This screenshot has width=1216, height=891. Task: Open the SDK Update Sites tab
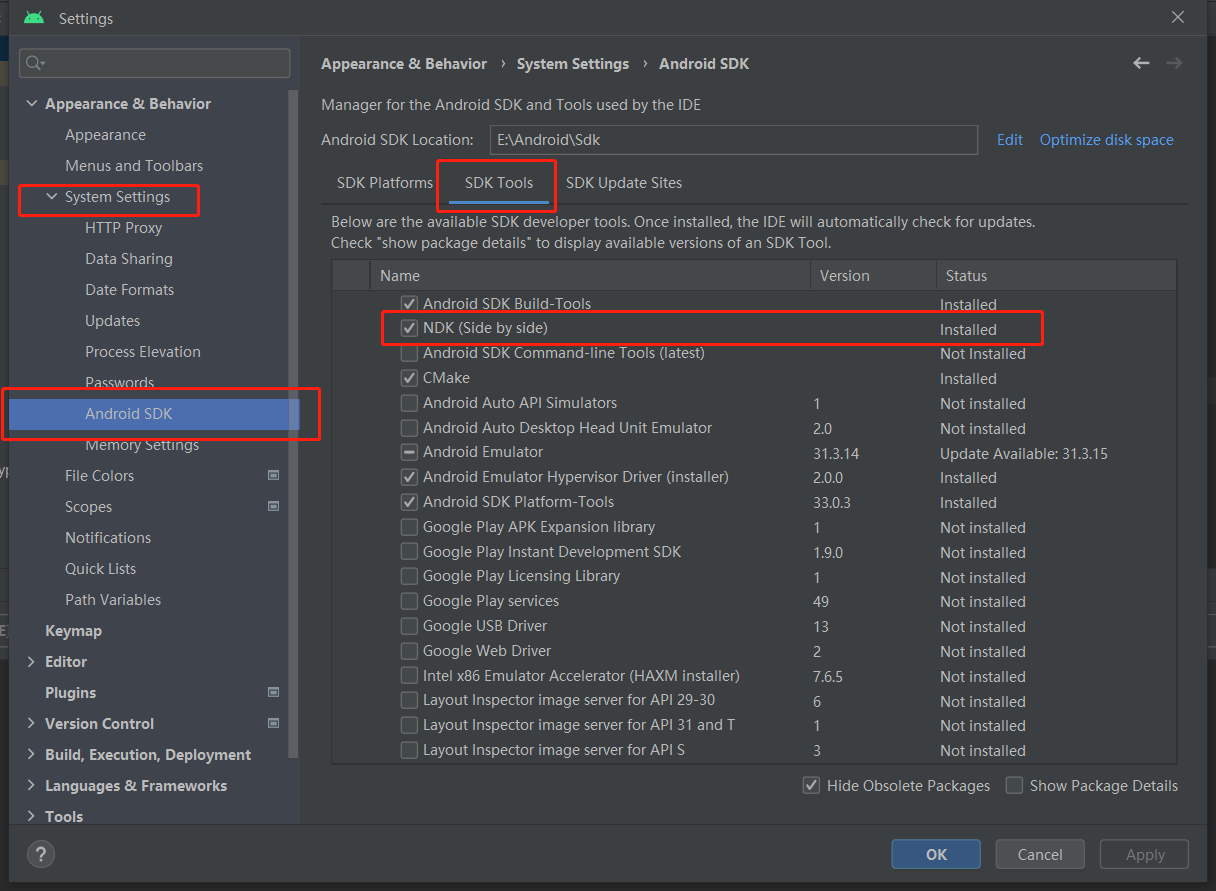pyautogui.click(x=624, y=183)
